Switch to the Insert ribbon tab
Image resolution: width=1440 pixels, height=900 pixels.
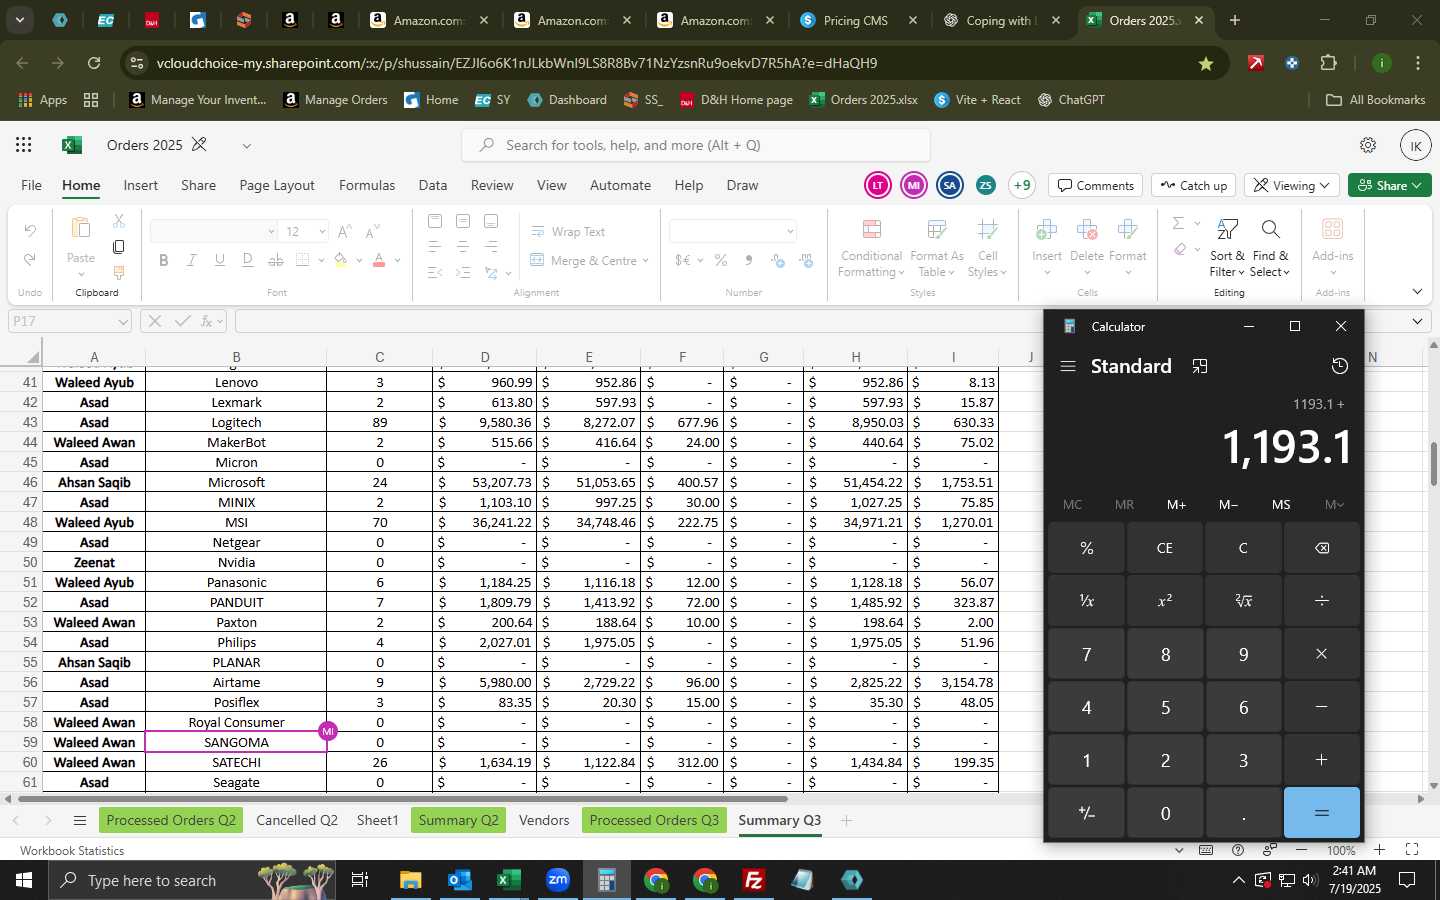click(141, 186)
